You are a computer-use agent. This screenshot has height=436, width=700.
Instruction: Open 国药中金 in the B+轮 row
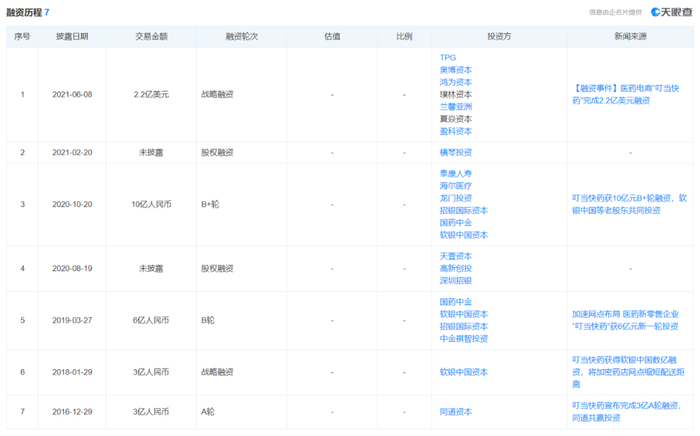(455, 223)
